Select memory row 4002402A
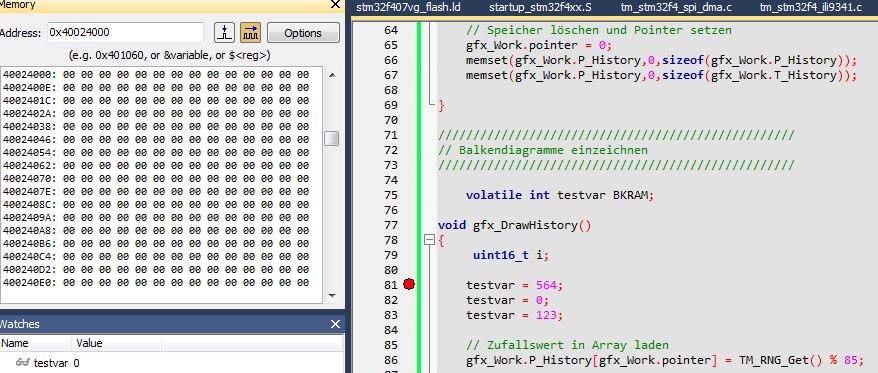Viewport: 878px width, 373px height. 156,113
